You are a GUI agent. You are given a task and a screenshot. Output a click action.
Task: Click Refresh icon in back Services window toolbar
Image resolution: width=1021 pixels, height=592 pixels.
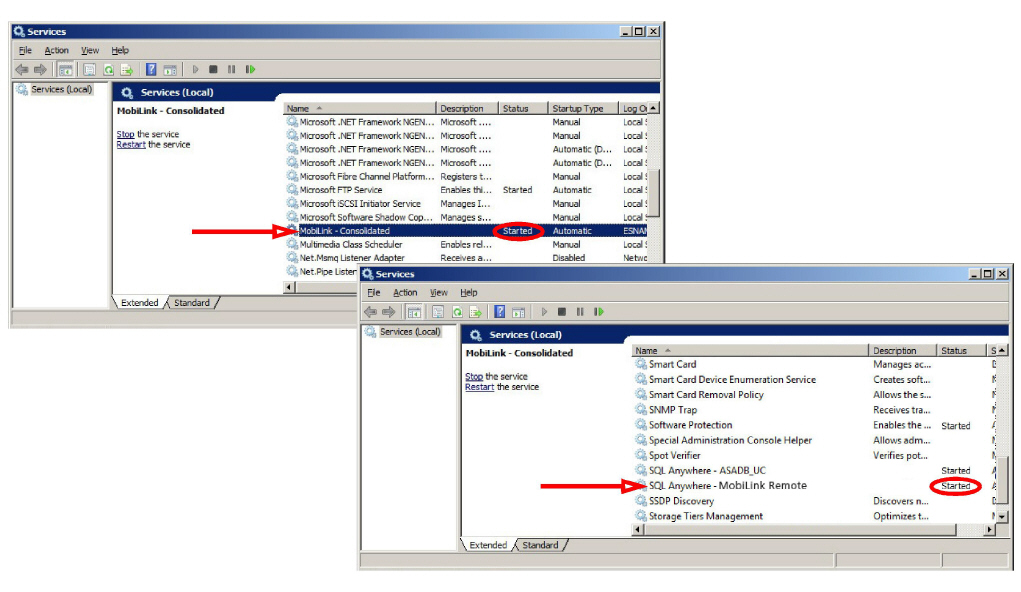click(x=109, y=69)
